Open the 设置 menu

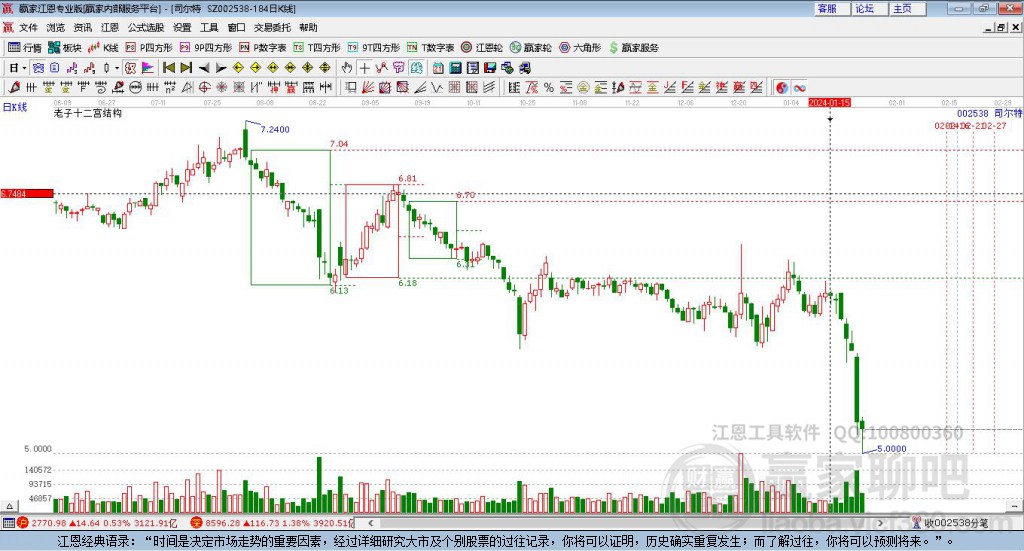coord(182,27)
